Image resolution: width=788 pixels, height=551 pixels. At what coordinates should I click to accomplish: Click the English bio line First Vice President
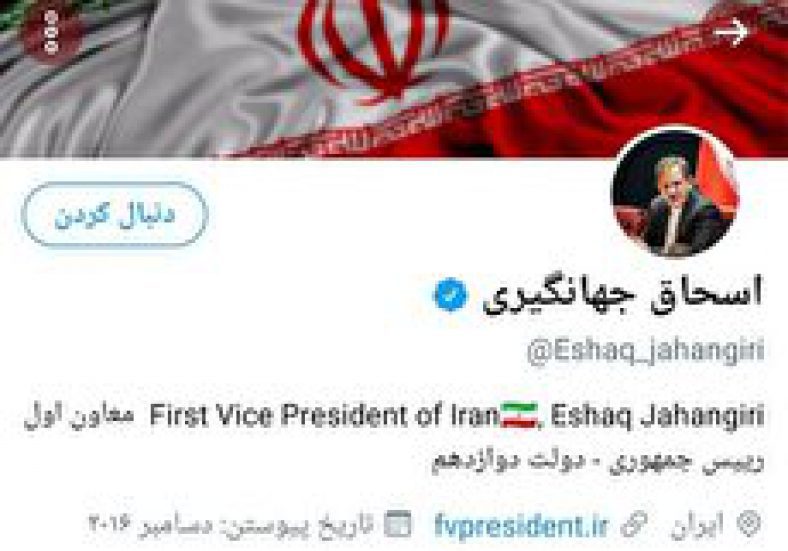point(325,415)
